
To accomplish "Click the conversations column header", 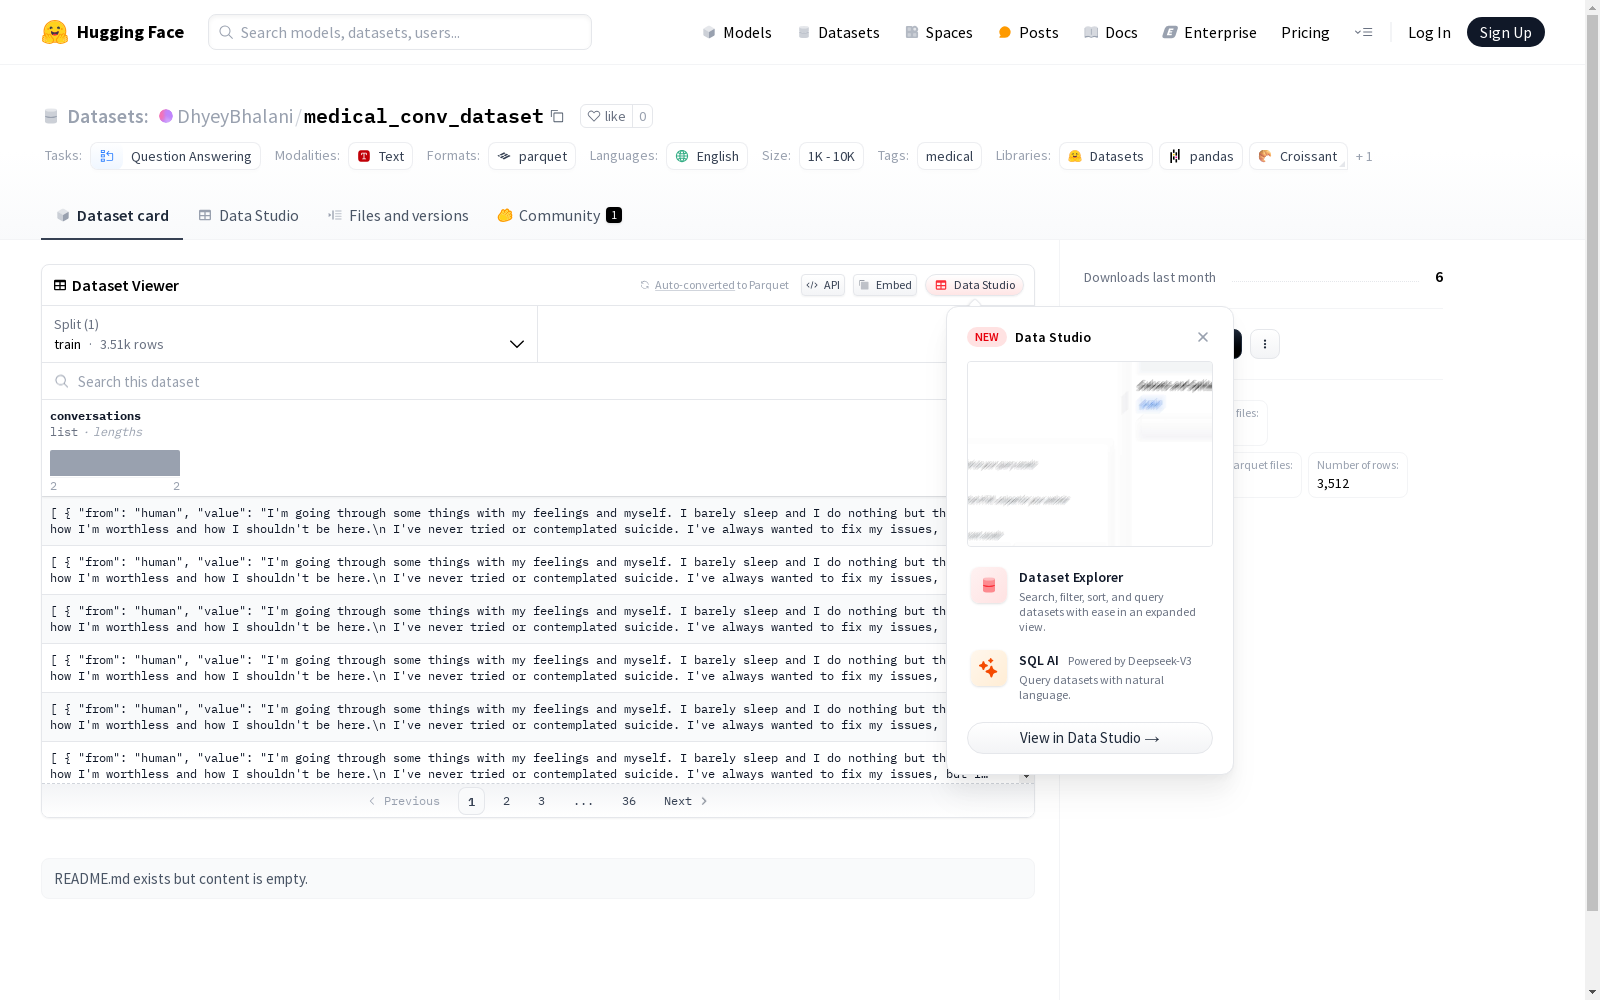I will coord(95,416).
